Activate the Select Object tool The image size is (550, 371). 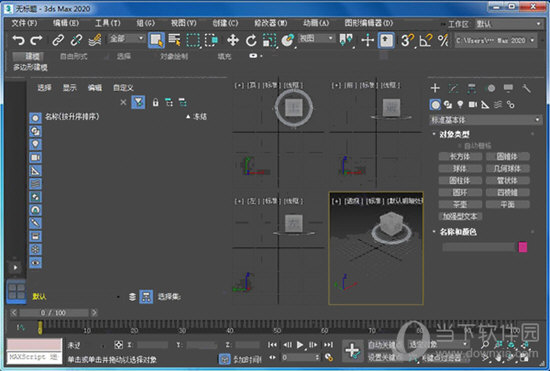156,40
